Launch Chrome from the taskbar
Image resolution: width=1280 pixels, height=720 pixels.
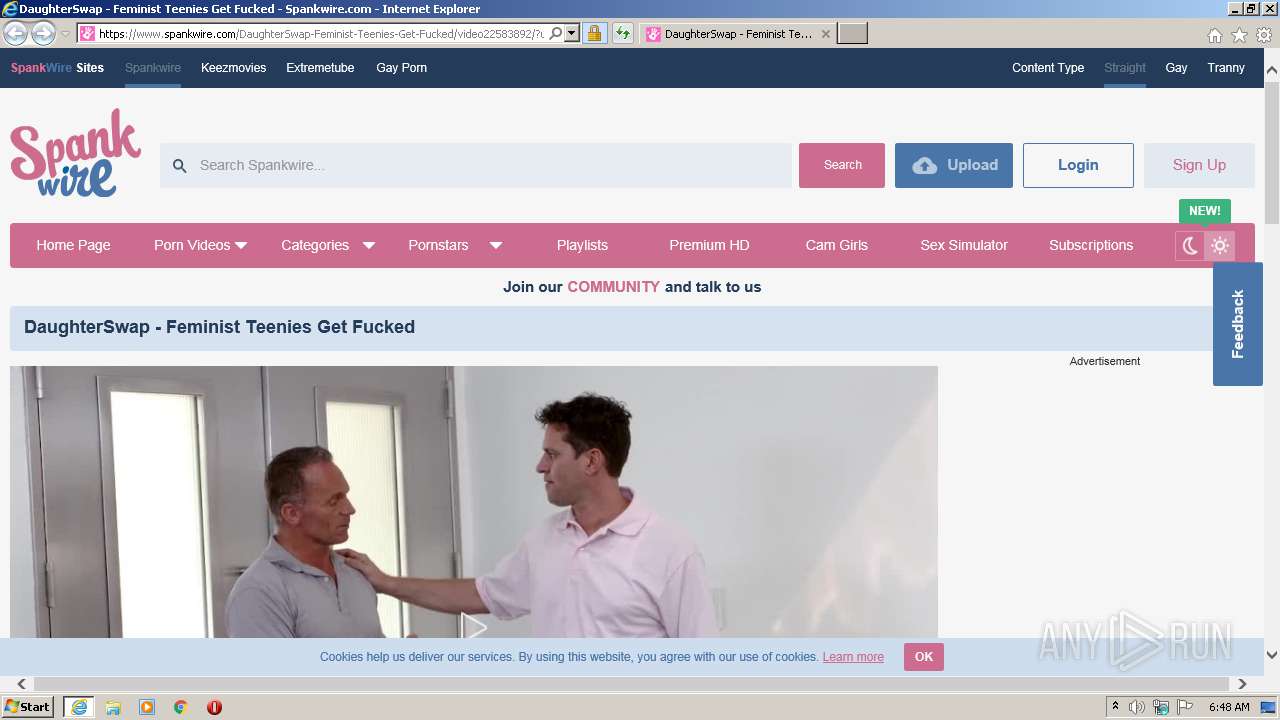point(181,707)
